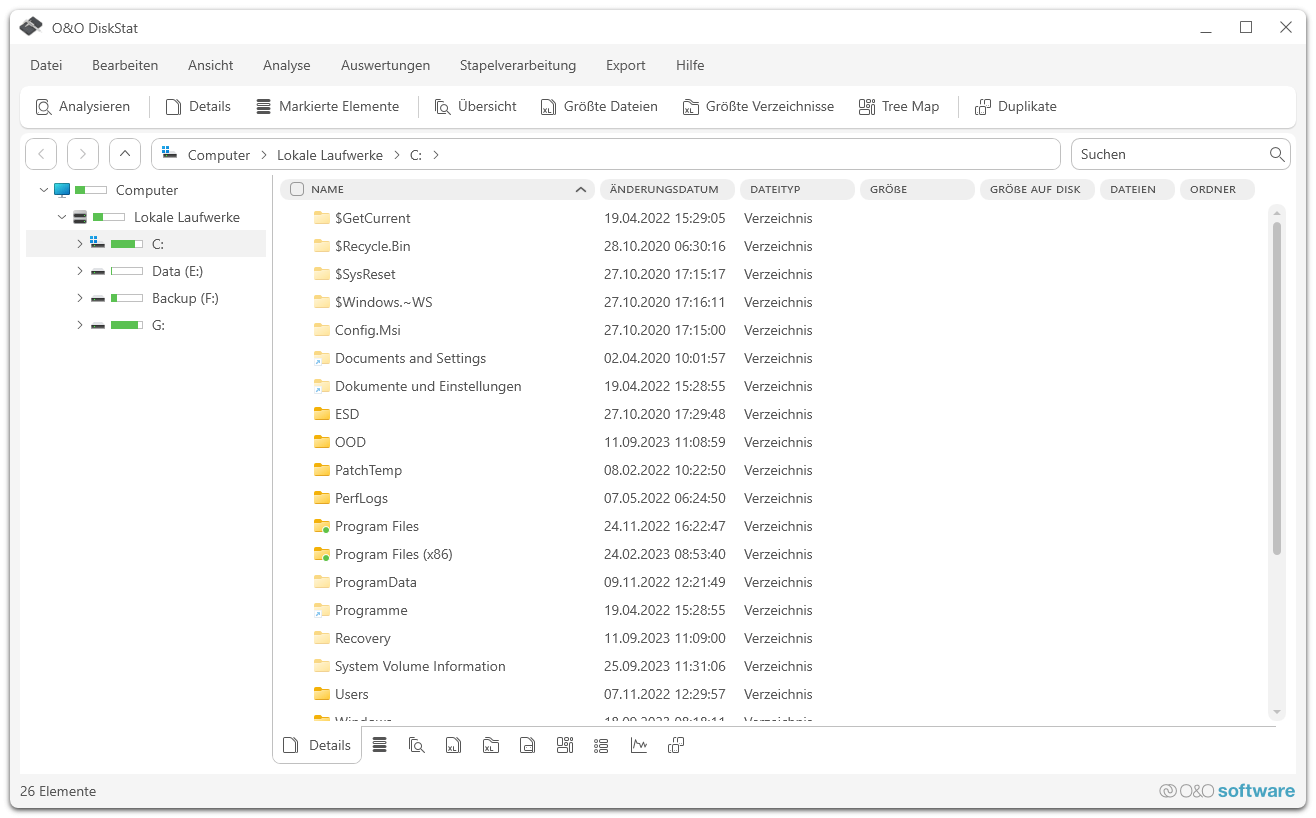Toggle the select-all checkbox in Name header

(x=297, y=189)
